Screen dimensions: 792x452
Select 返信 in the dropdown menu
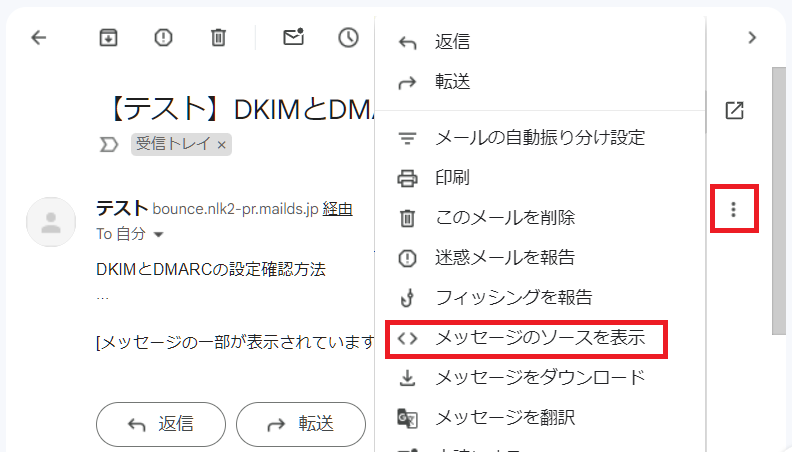point(540,41)
